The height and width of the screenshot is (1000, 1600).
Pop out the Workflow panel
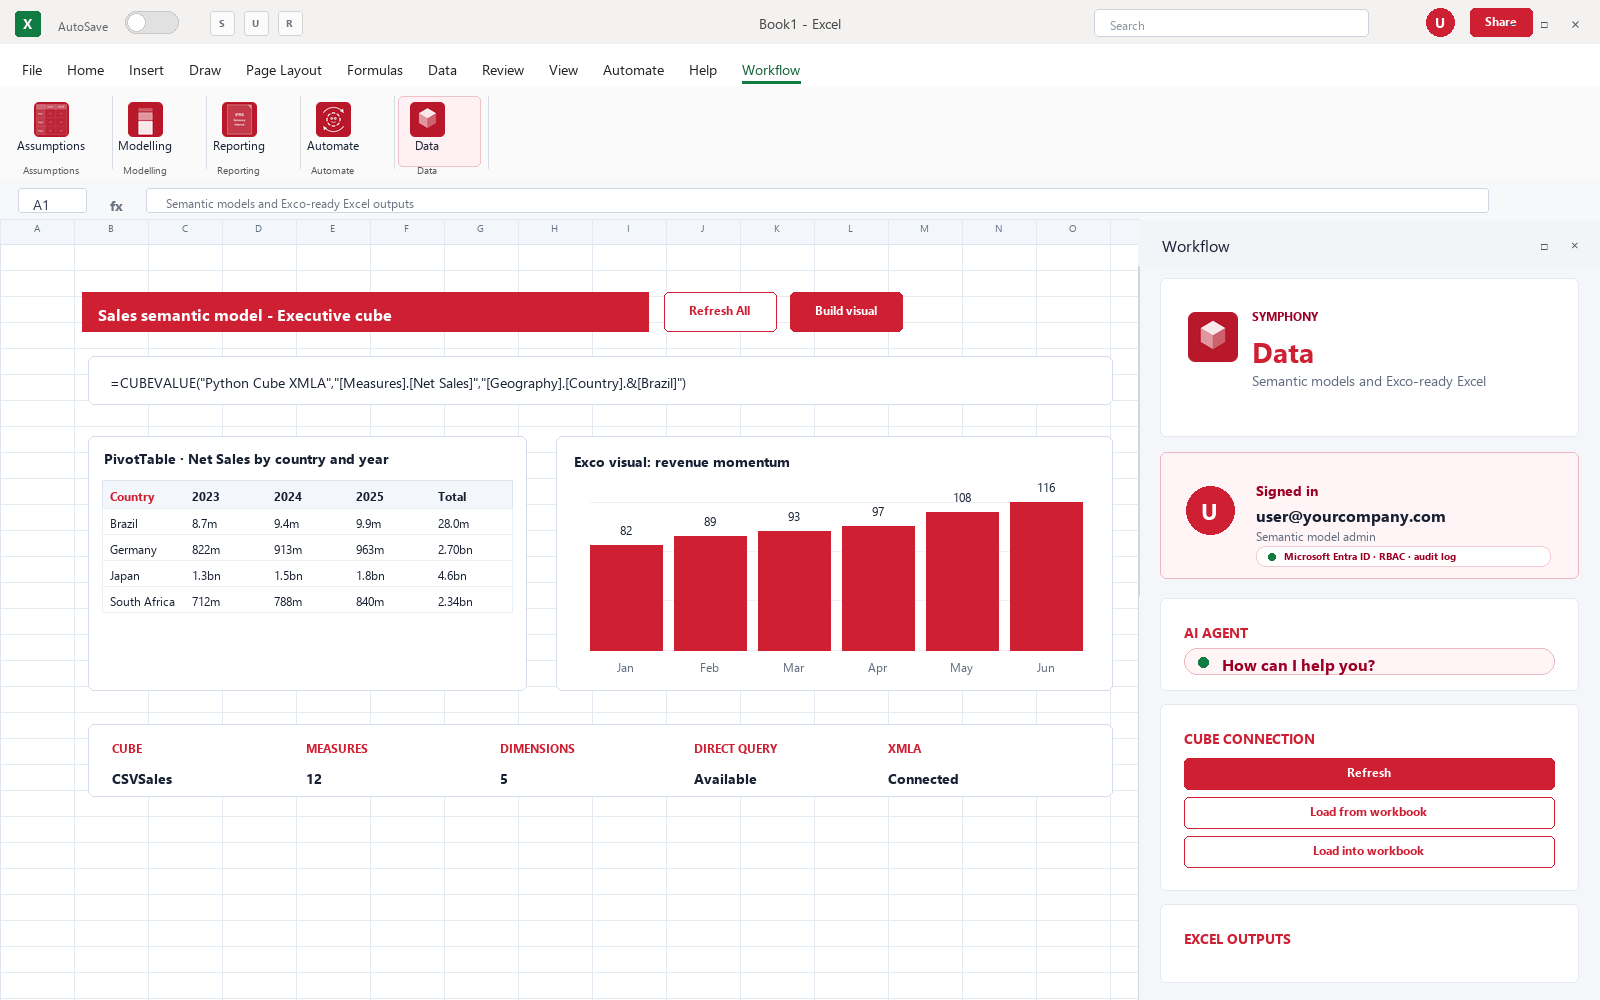pos(1544,246)
